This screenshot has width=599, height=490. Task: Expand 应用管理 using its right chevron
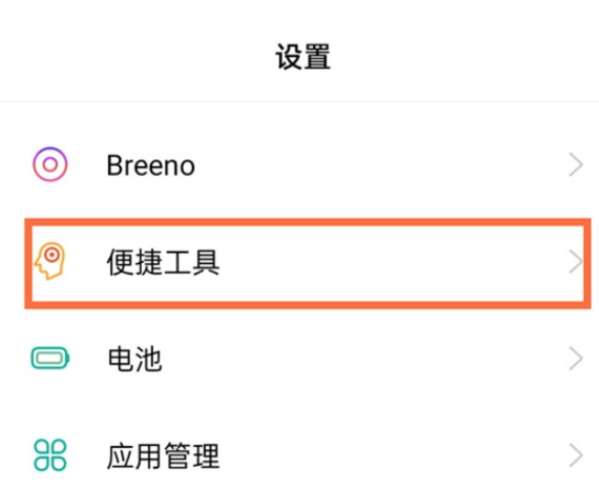pos(576,455)
